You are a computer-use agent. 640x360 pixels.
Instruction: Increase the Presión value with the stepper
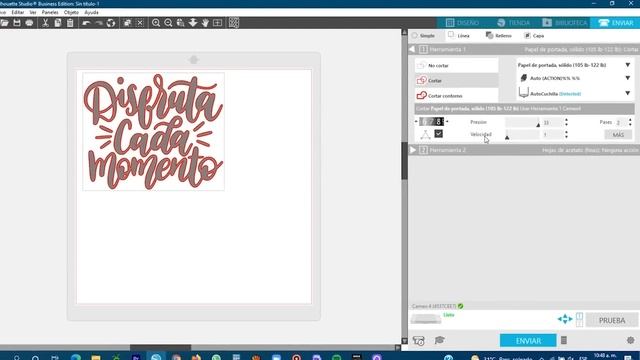tap(566, 120)
